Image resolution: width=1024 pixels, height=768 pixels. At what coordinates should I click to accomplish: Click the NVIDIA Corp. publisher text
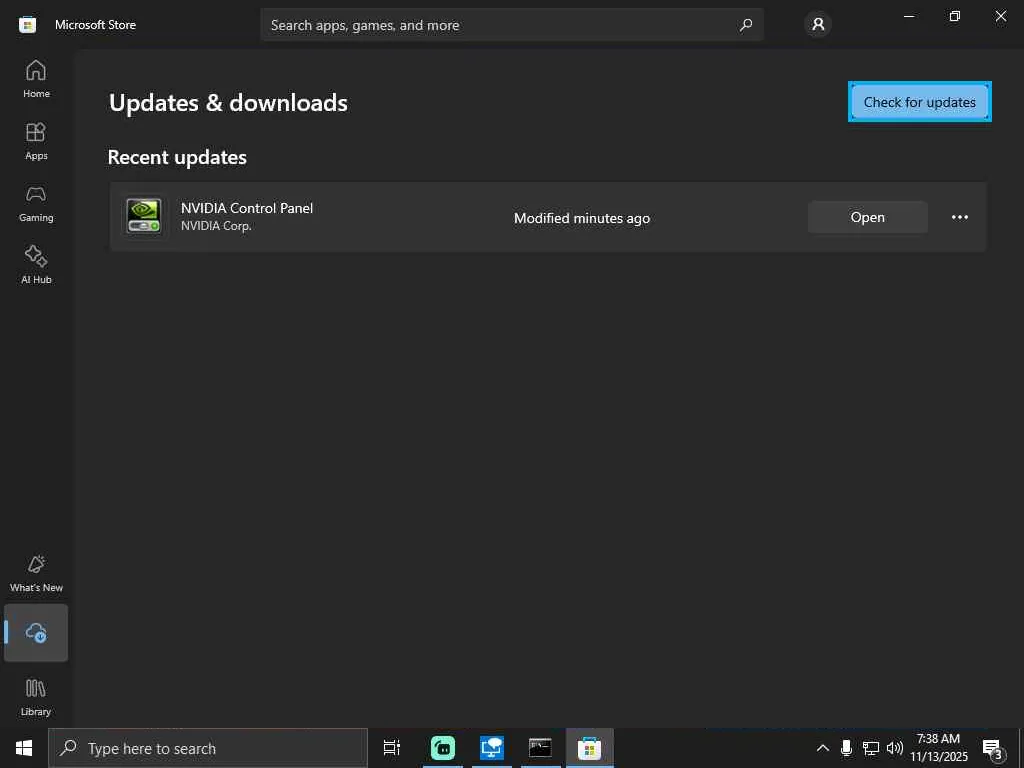pos(216,226)
